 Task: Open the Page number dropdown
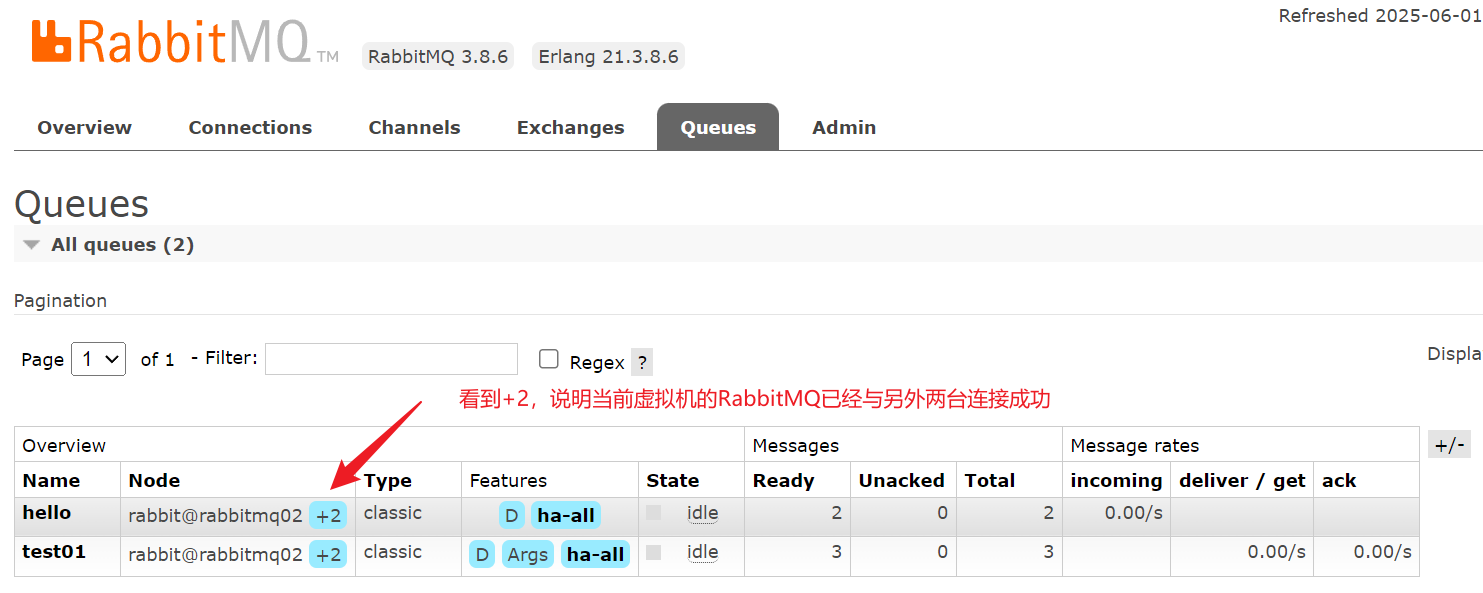click(x=98, y=359)
